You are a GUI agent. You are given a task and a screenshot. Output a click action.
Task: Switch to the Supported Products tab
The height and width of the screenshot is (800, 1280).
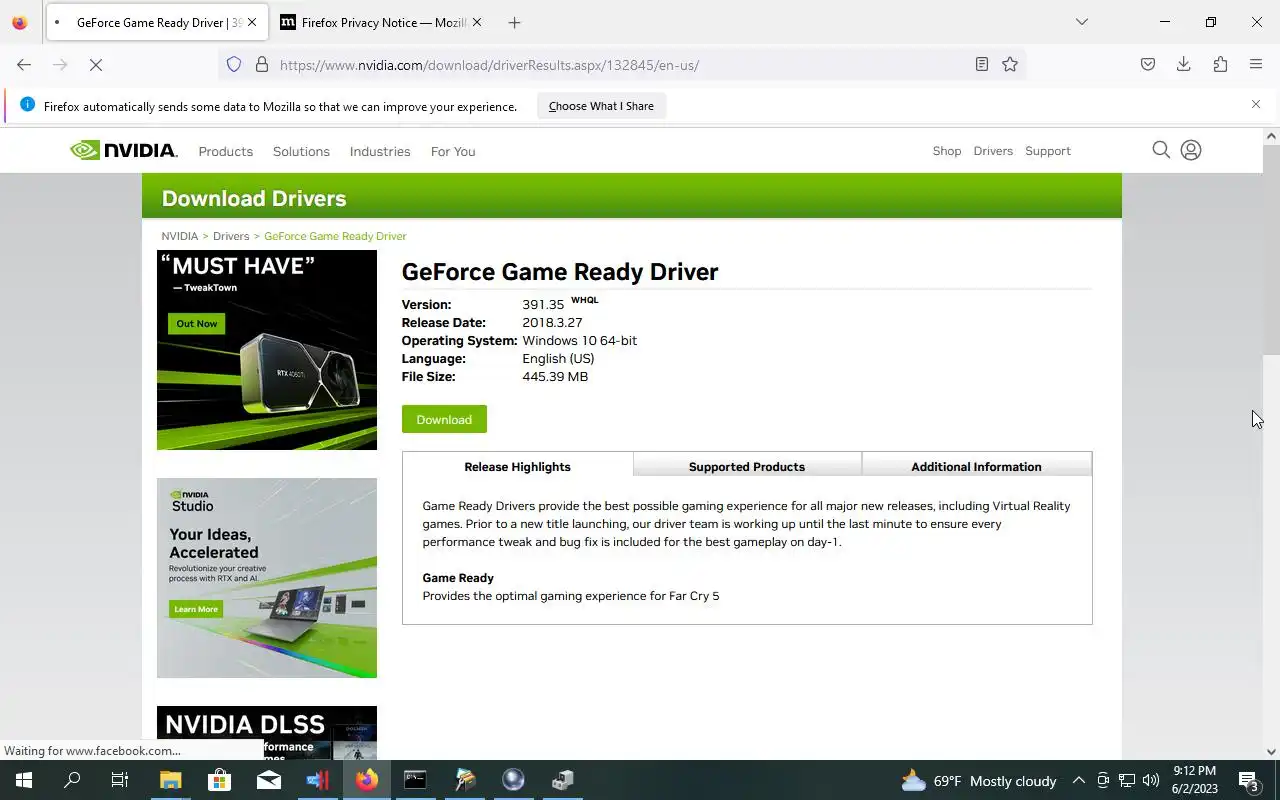coord(747,466)
